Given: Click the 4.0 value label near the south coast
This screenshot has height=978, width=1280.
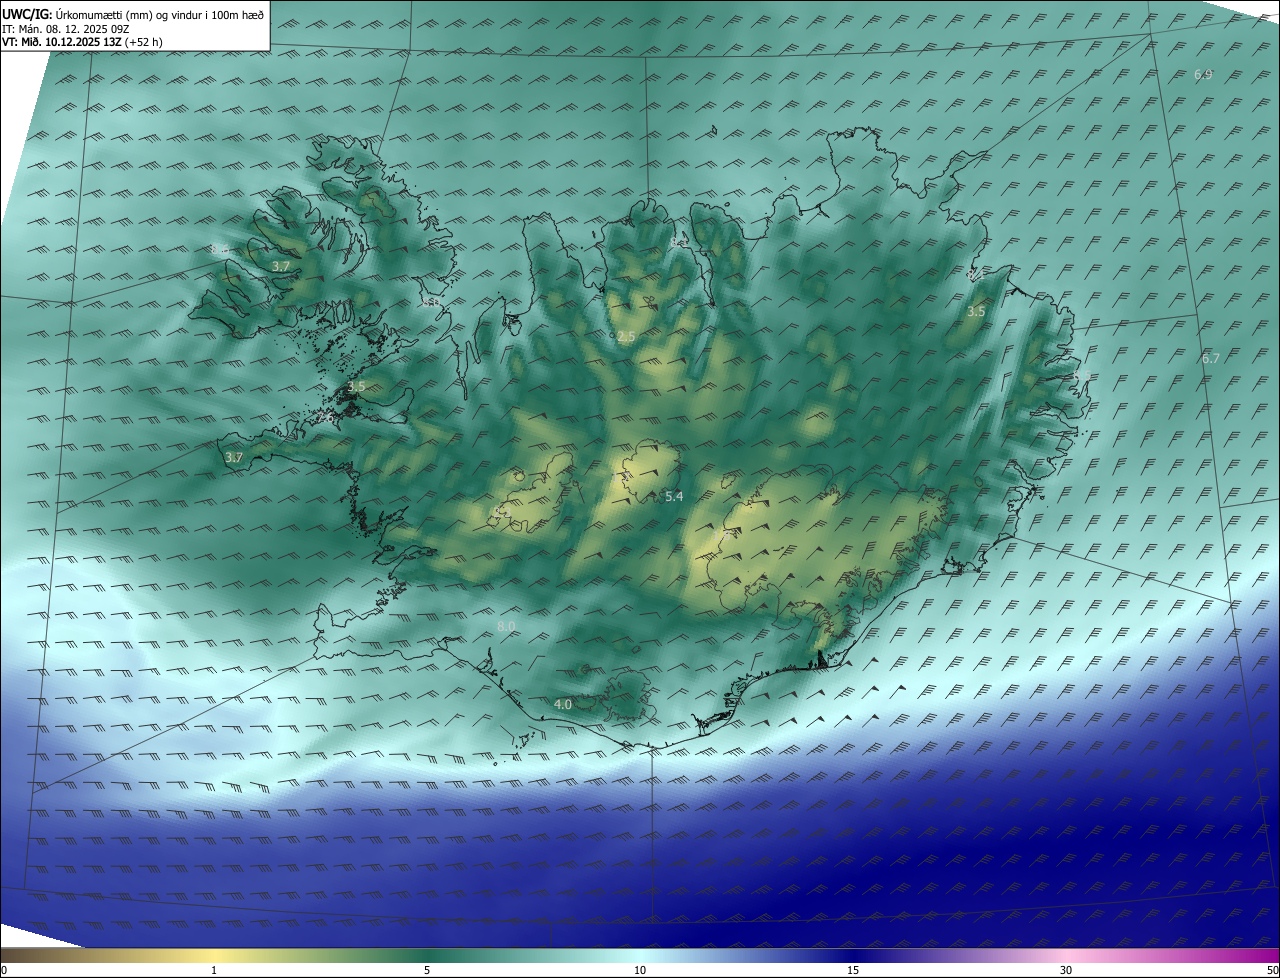Looking at the screenshot, I should pos(563,704).
